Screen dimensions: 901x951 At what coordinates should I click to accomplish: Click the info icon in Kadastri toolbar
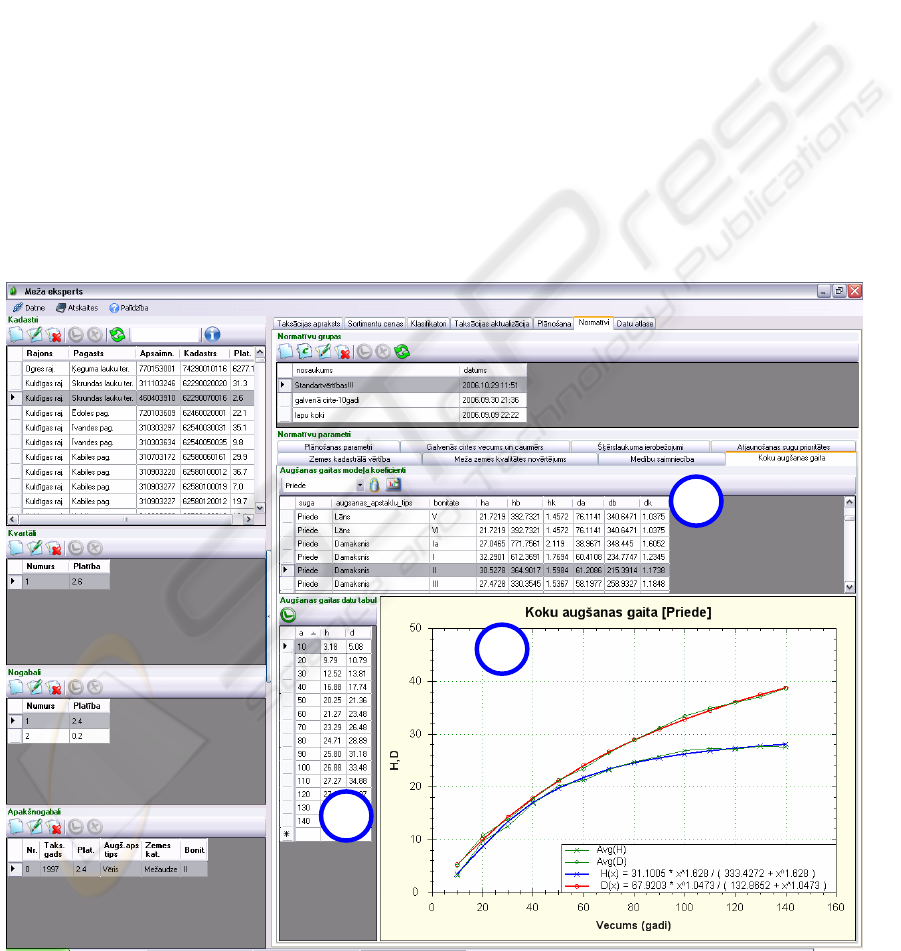[213, 335]
